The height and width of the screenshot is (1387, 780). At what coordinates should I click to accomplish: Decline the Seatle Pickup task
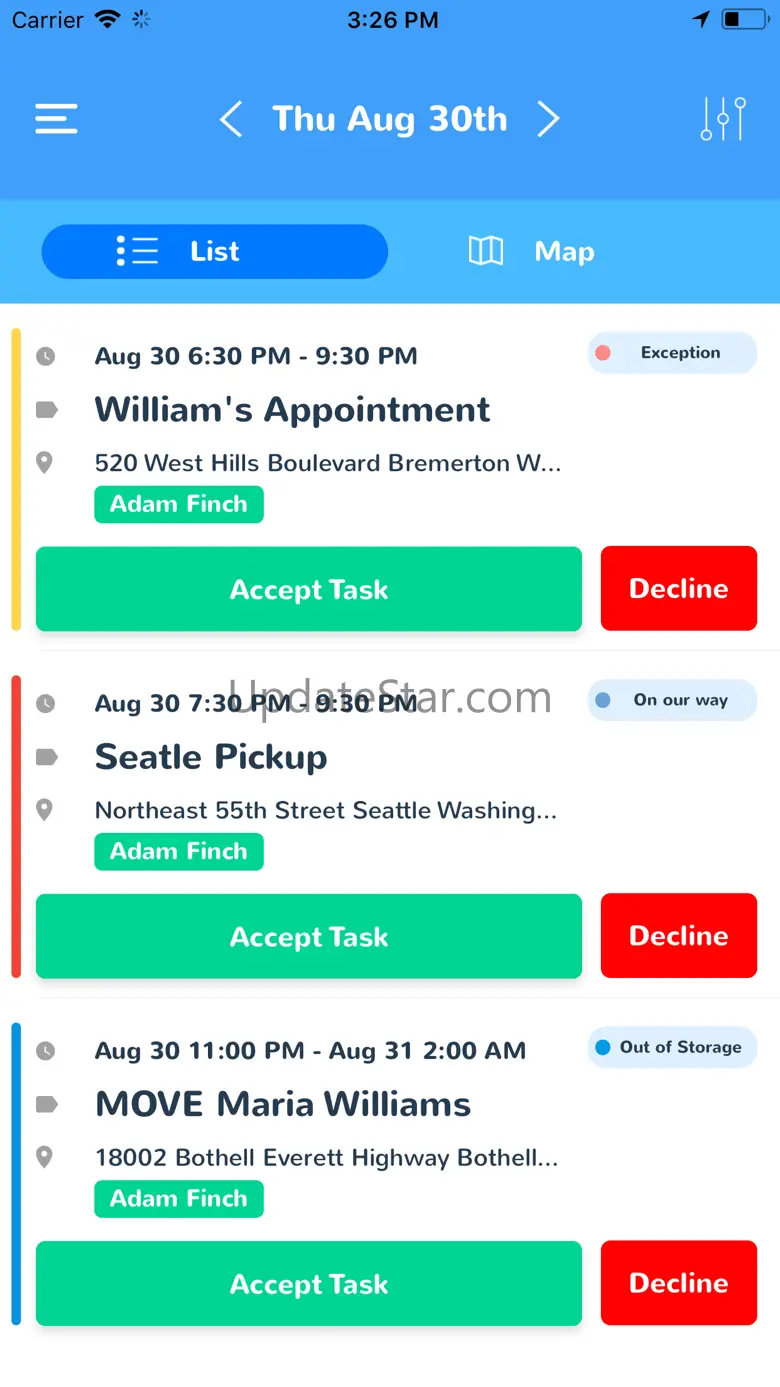click(x=678, y=935)
